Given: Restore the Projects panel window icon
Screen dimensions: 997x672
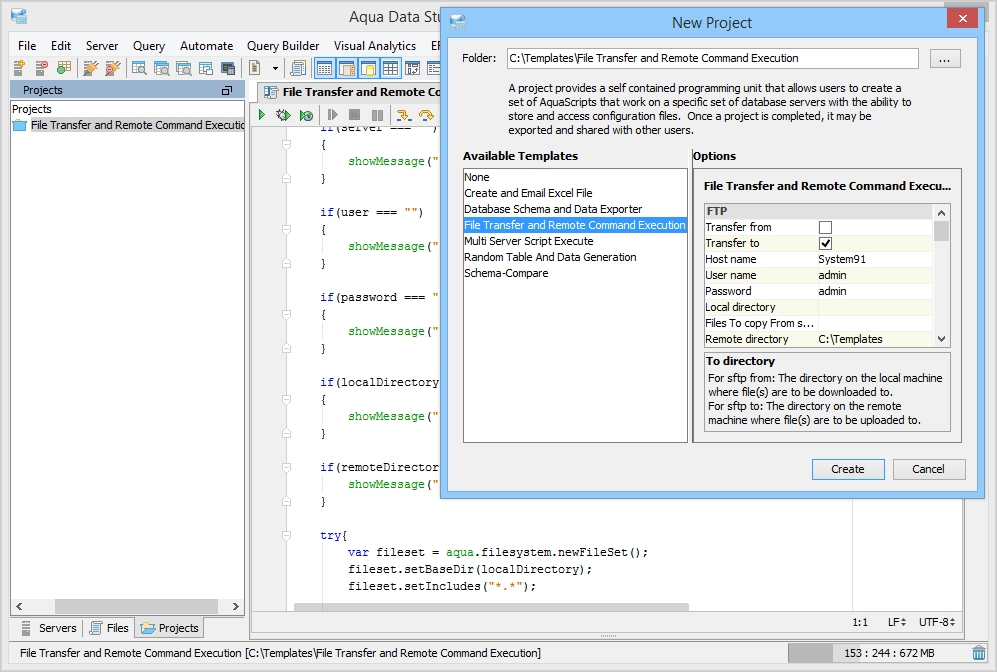Looking at the screenshot, I should click(x=227, y=90).
